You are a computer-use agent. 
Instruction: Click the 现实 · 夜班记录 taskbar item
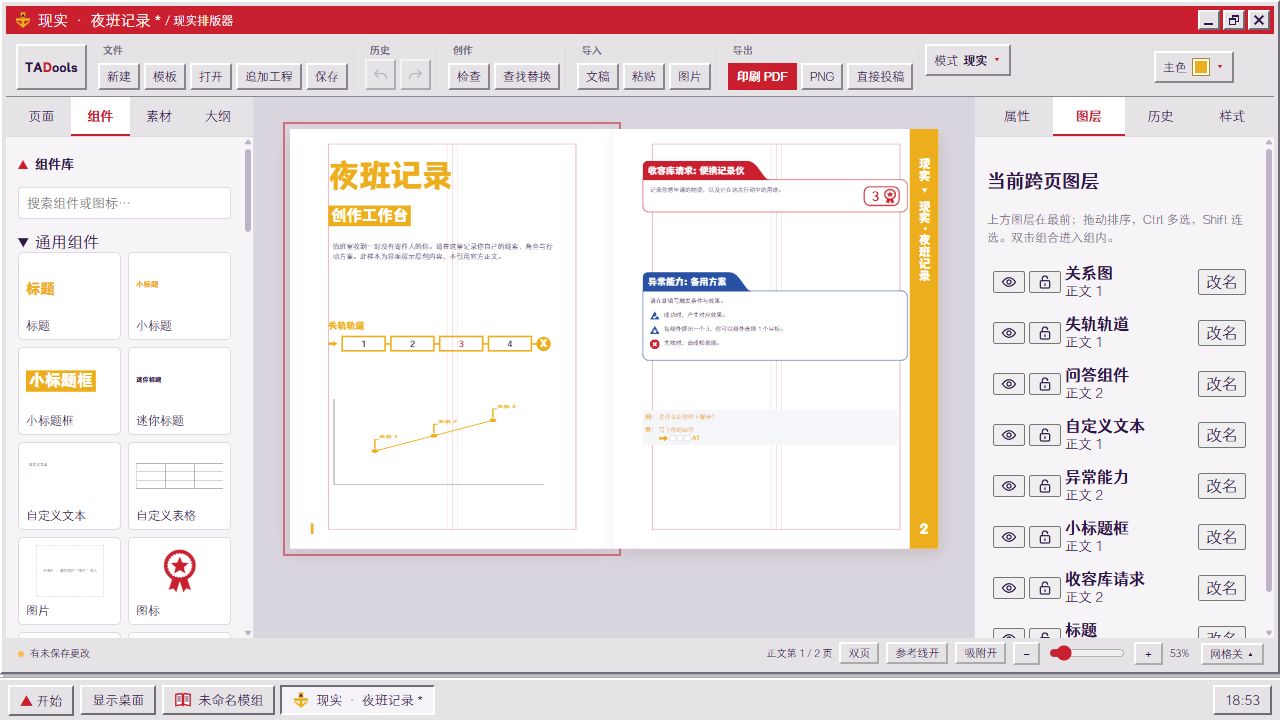pyautogui.click(x=358, y=700)
